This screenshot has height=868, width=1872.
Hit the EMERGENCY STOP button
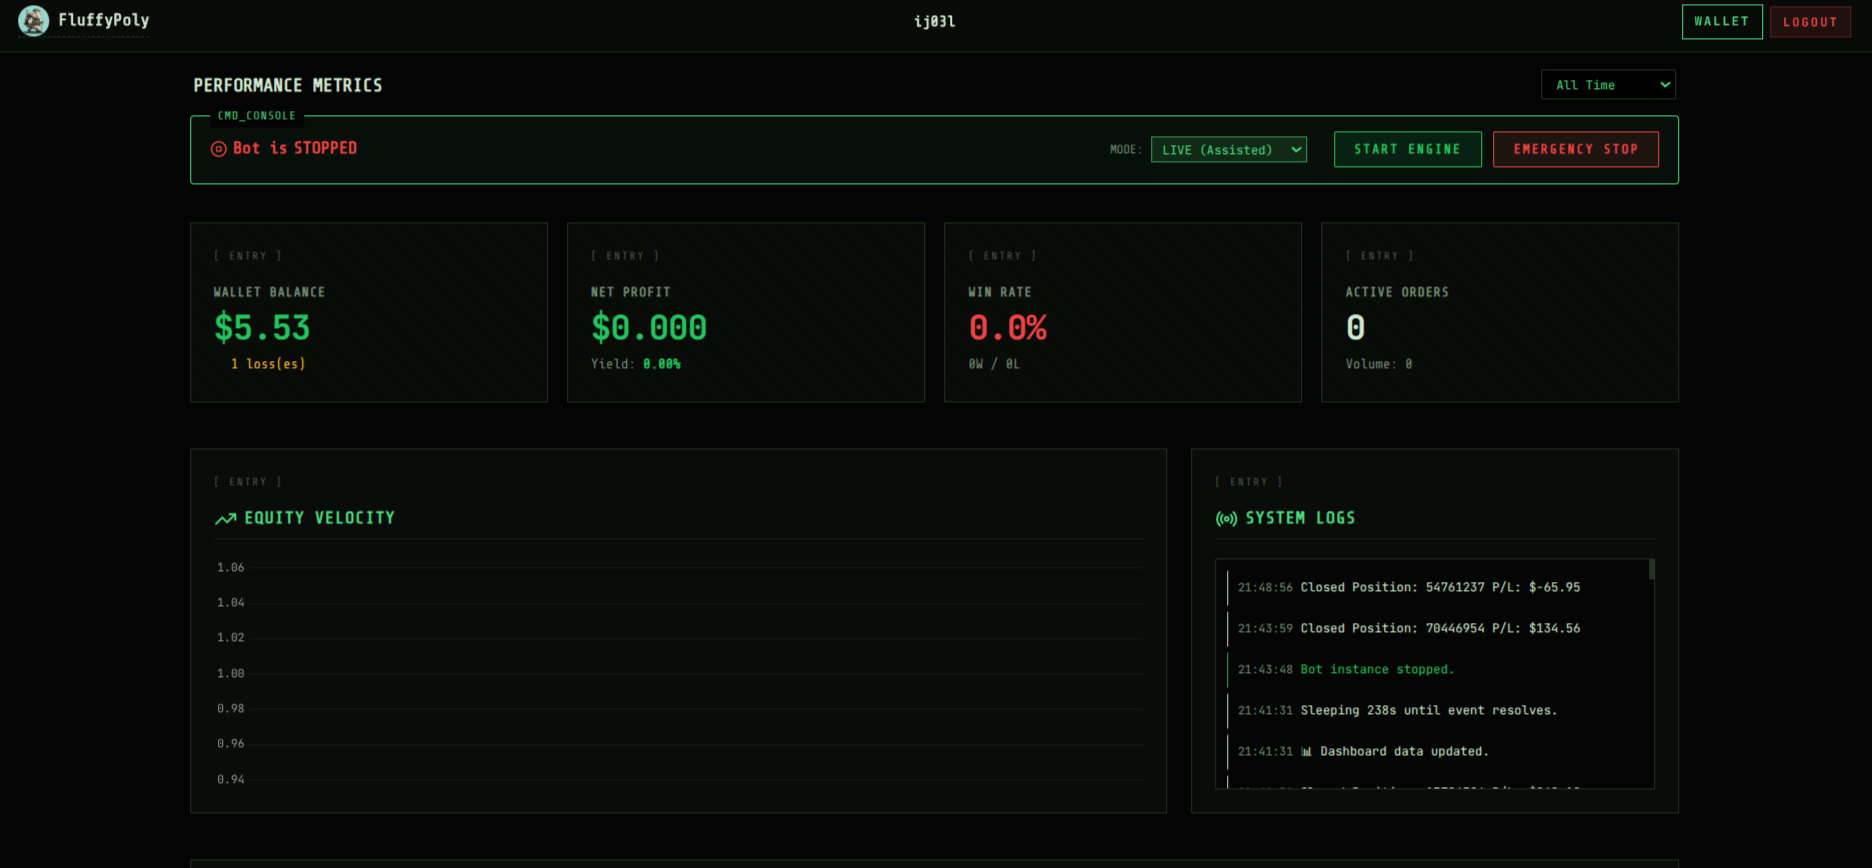(1576, 149)
